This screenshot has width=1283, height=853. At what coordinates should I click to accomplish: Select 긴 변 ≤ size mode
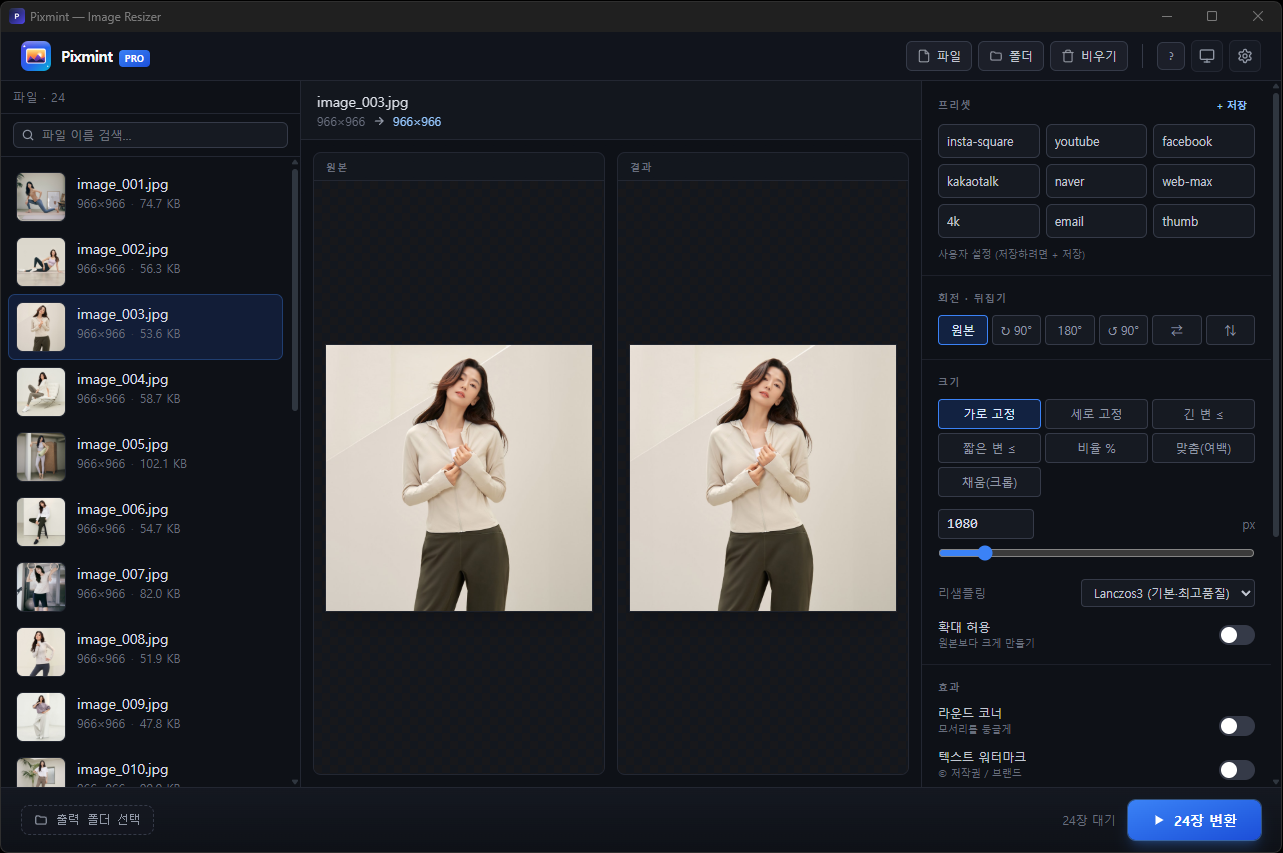(1204, 414)
